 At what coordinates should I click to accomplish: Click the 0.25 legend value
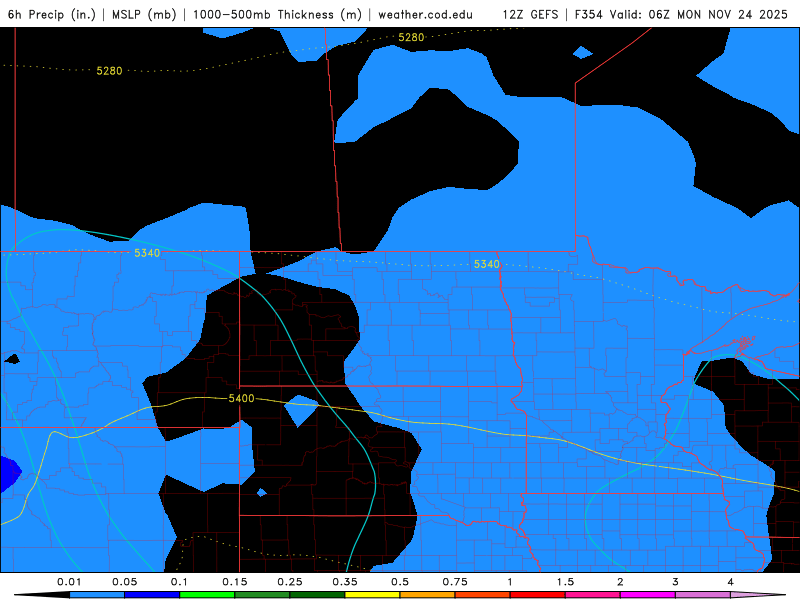click(x=290, y=582)
